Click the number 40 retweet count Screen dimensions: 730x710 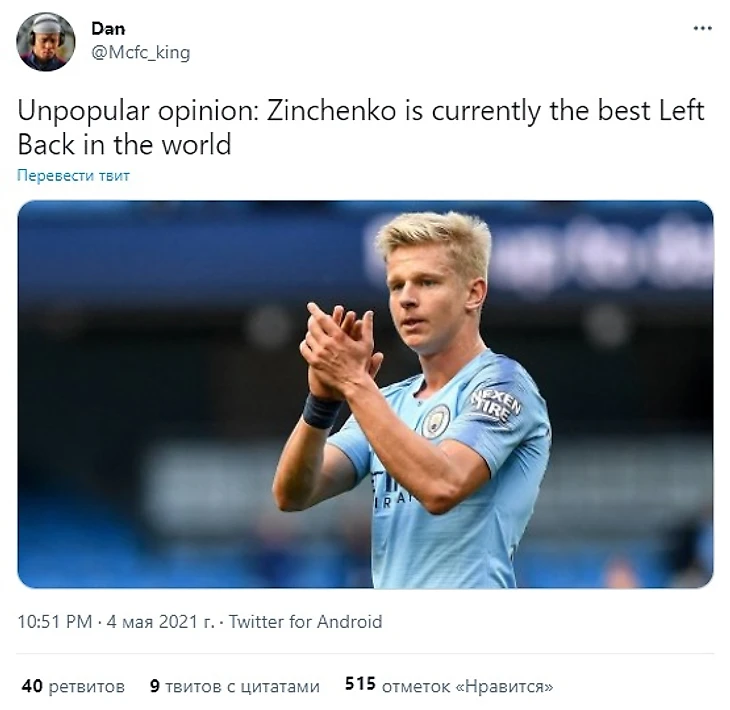(x=32, y=686)
